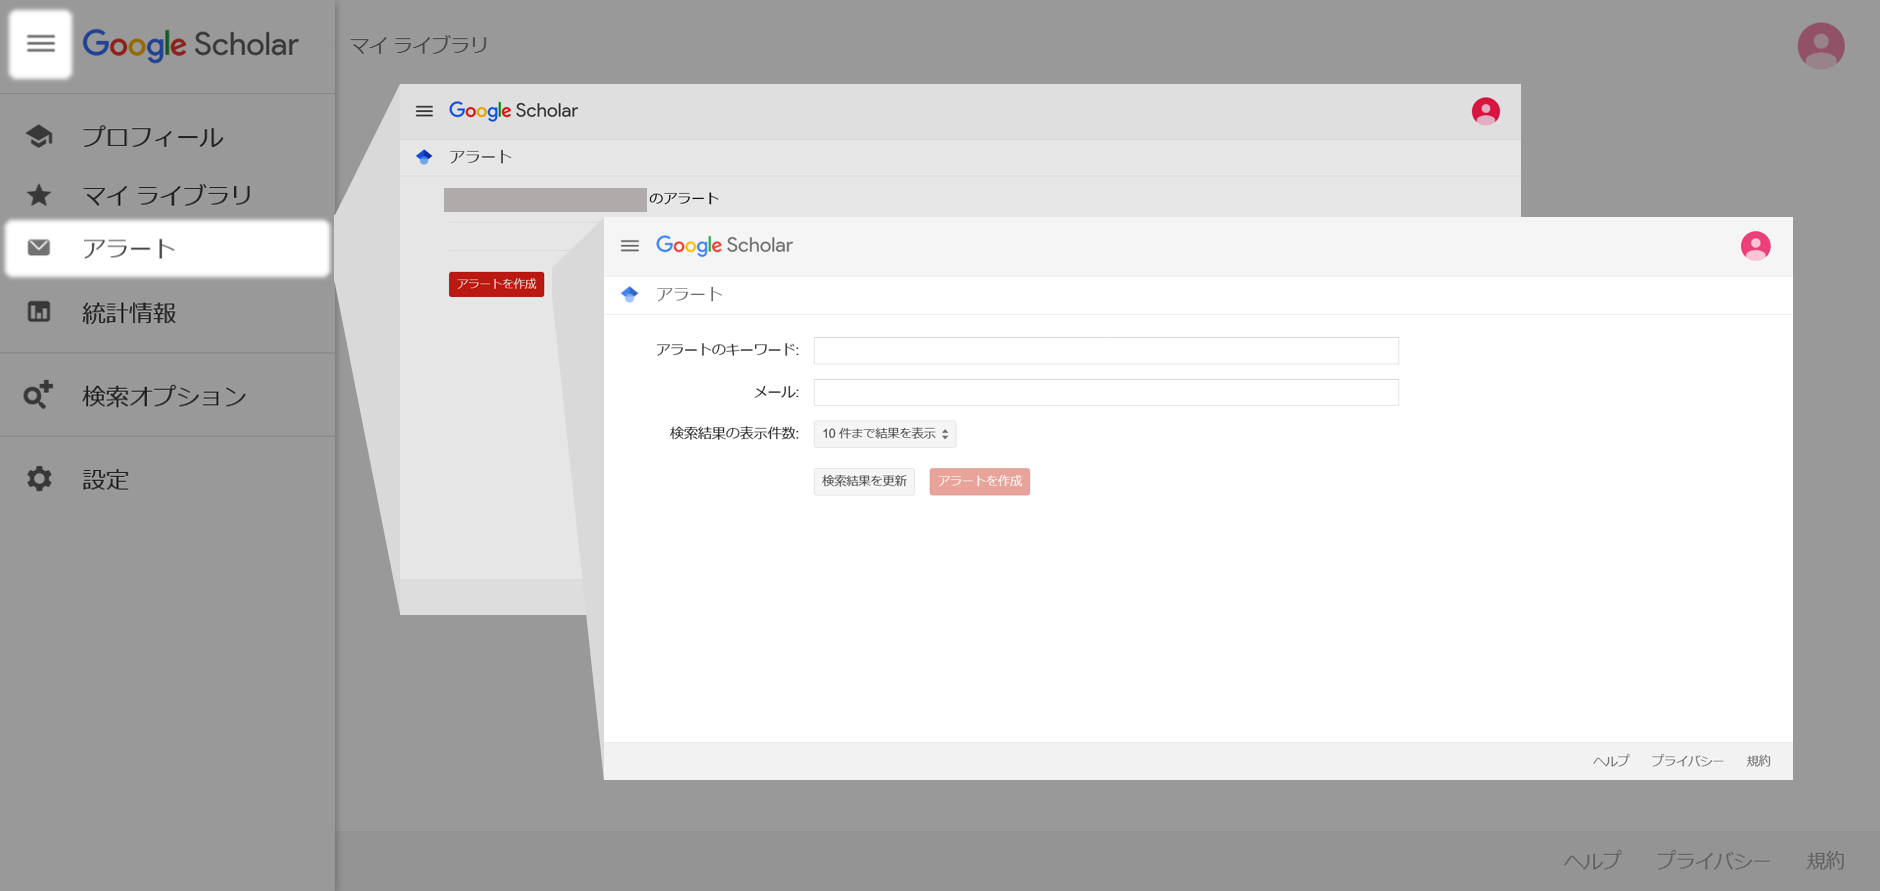Click Google Scholar logo in front alert form
Screen dimensions: 1880x891
pos(724,246)
